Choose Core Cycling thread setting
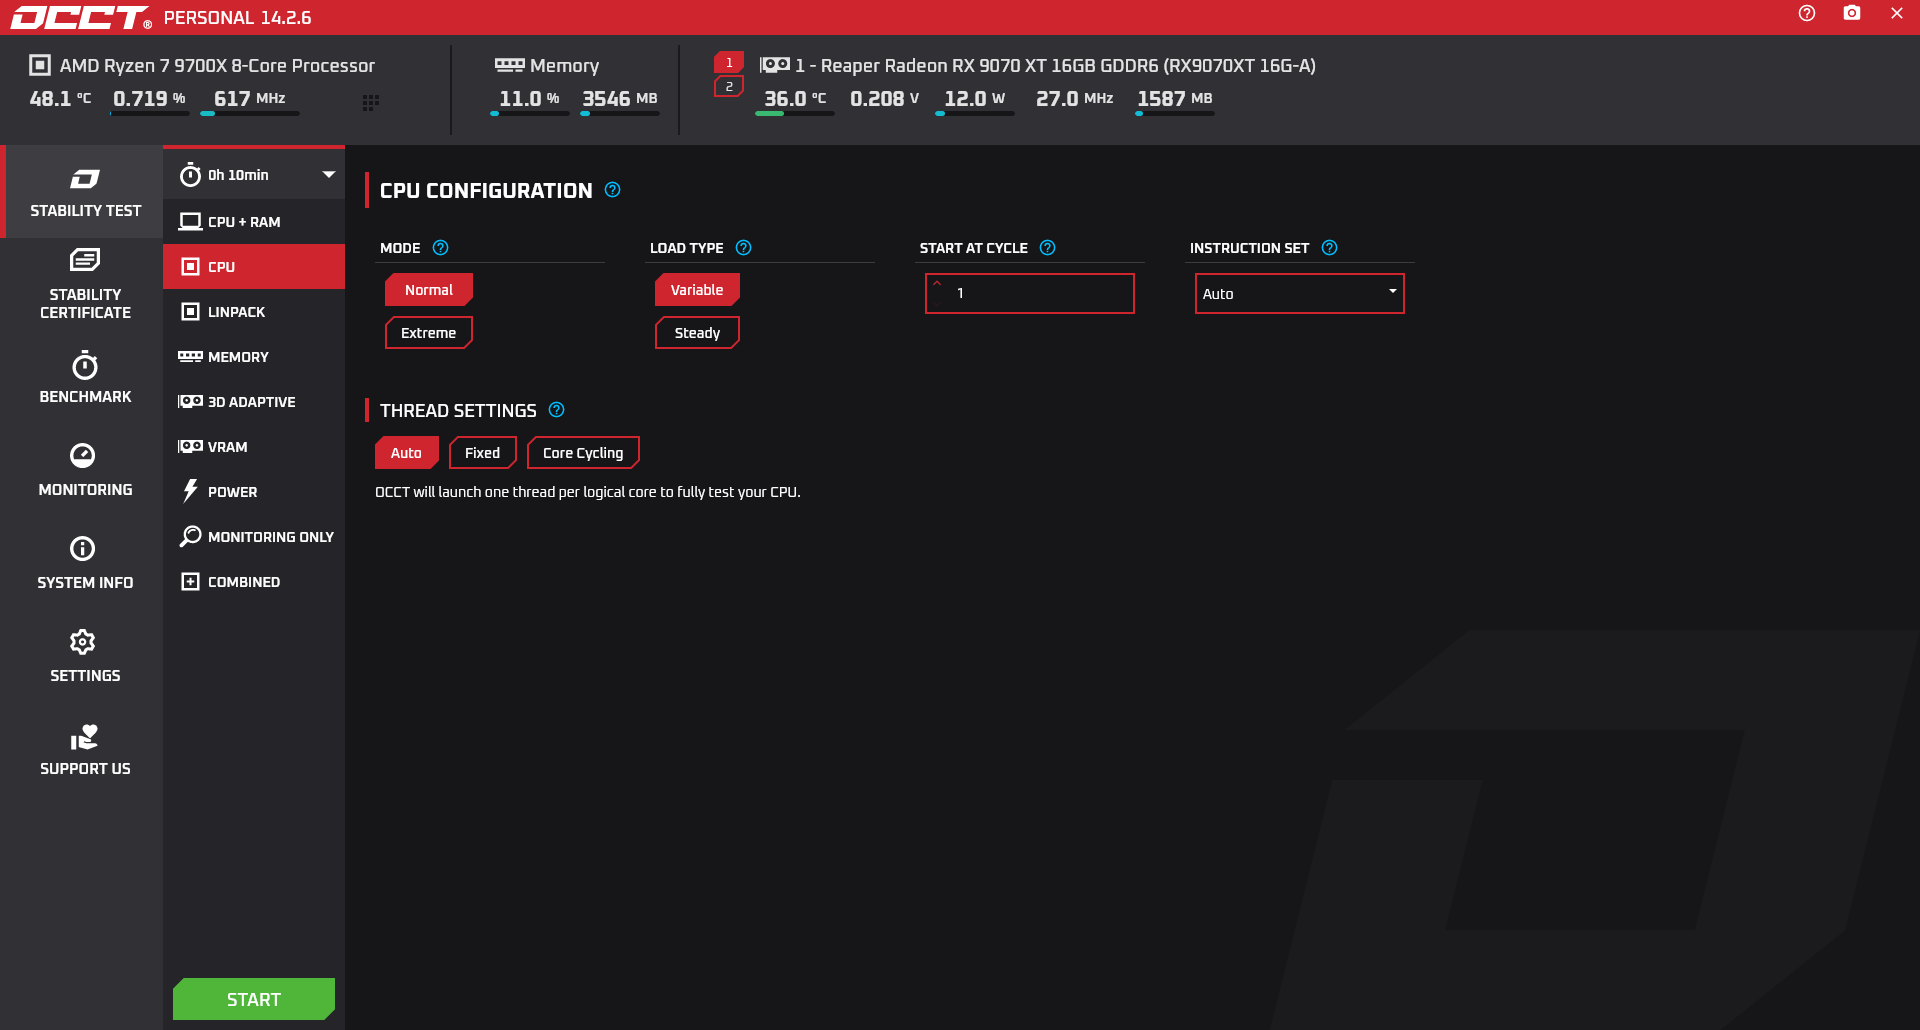This screenshot has height=1030, width=1920. pyautogui.click(x=583, y=453)
